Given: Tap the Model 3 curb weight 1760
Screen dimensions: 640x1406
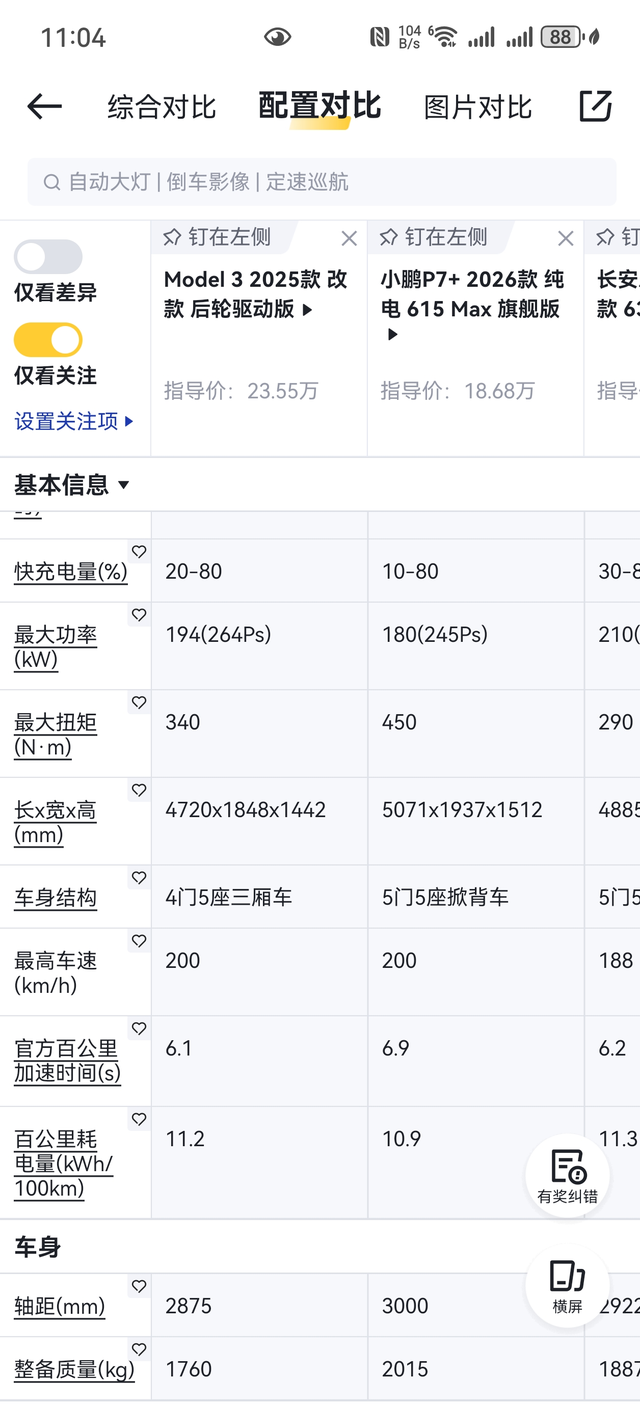Looking at the screenshot, I should click(x=189, y=1369).
